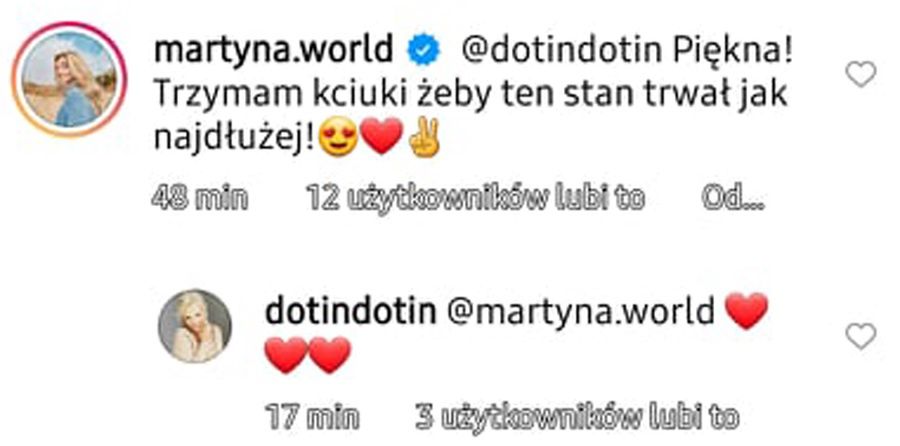Click the red heart right after @martyna.world mention
Screen dimensions: 900x446
point(746,311)
